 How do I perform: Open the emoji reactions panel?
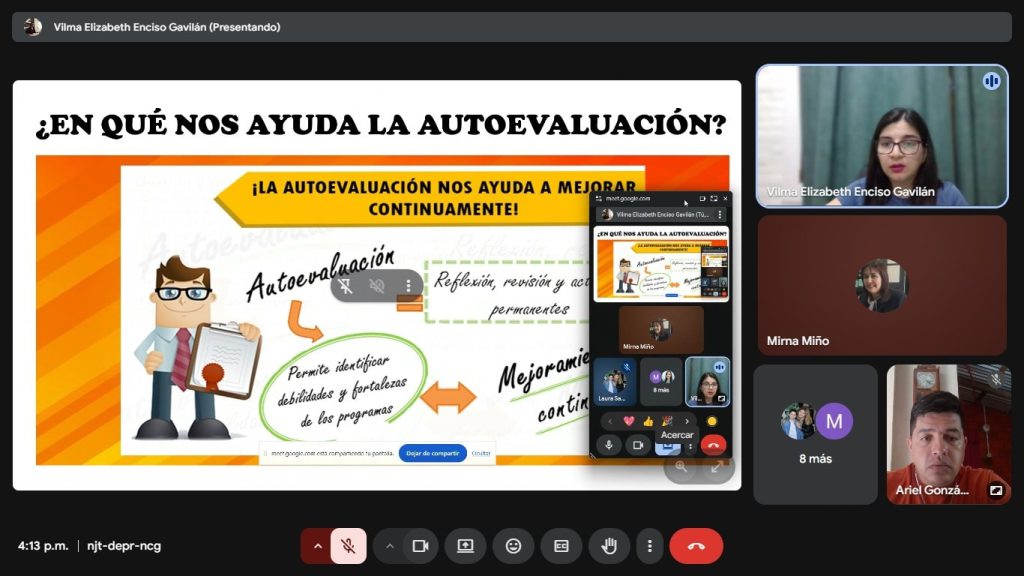(513, 546)
